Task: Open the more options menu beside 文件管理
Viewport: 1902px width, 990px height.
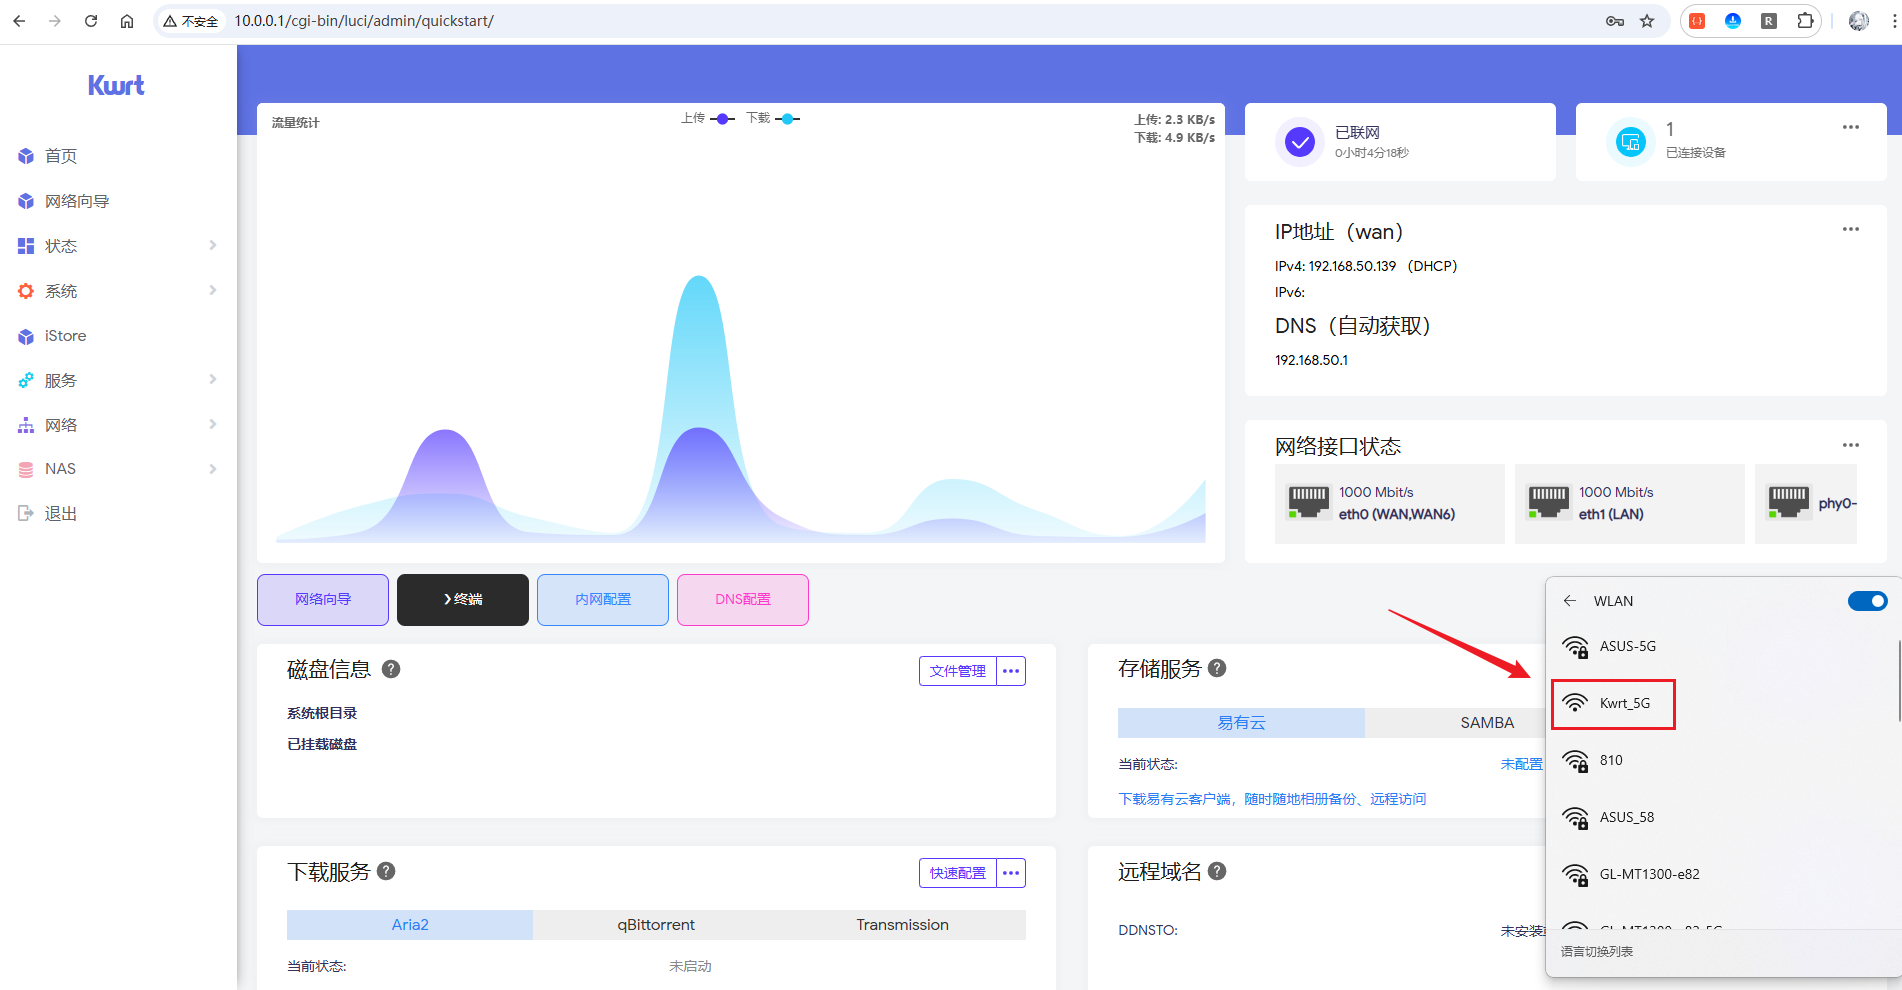Action: [x=1011, y=671]
